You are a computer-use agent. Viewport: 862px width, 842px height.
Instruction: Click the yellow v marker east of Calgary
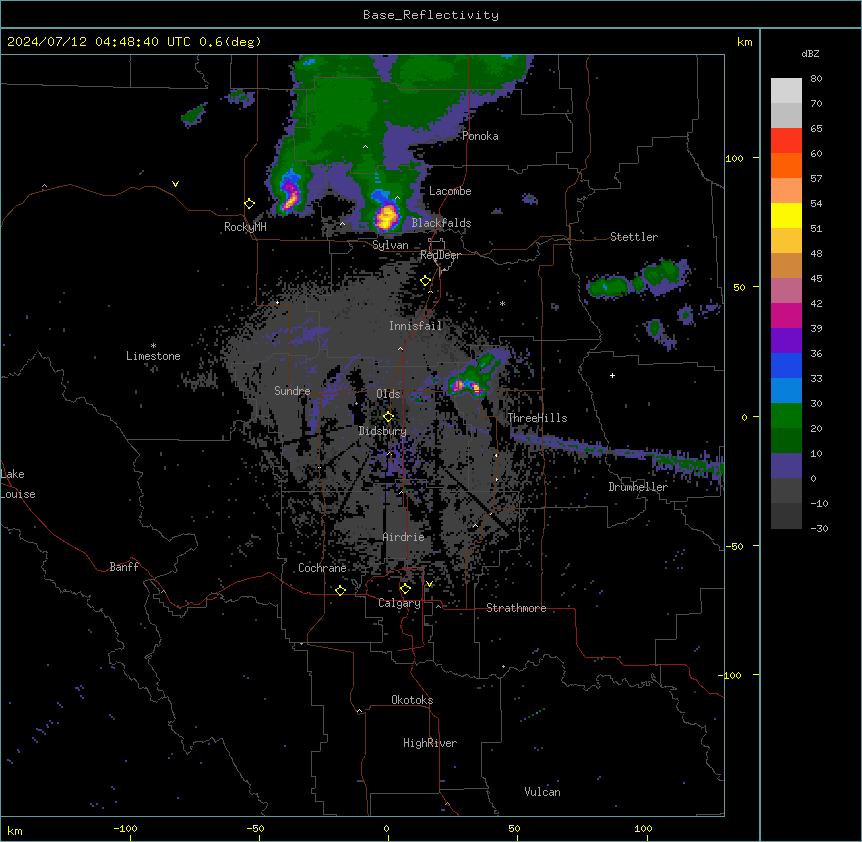(x=429, y=584)
